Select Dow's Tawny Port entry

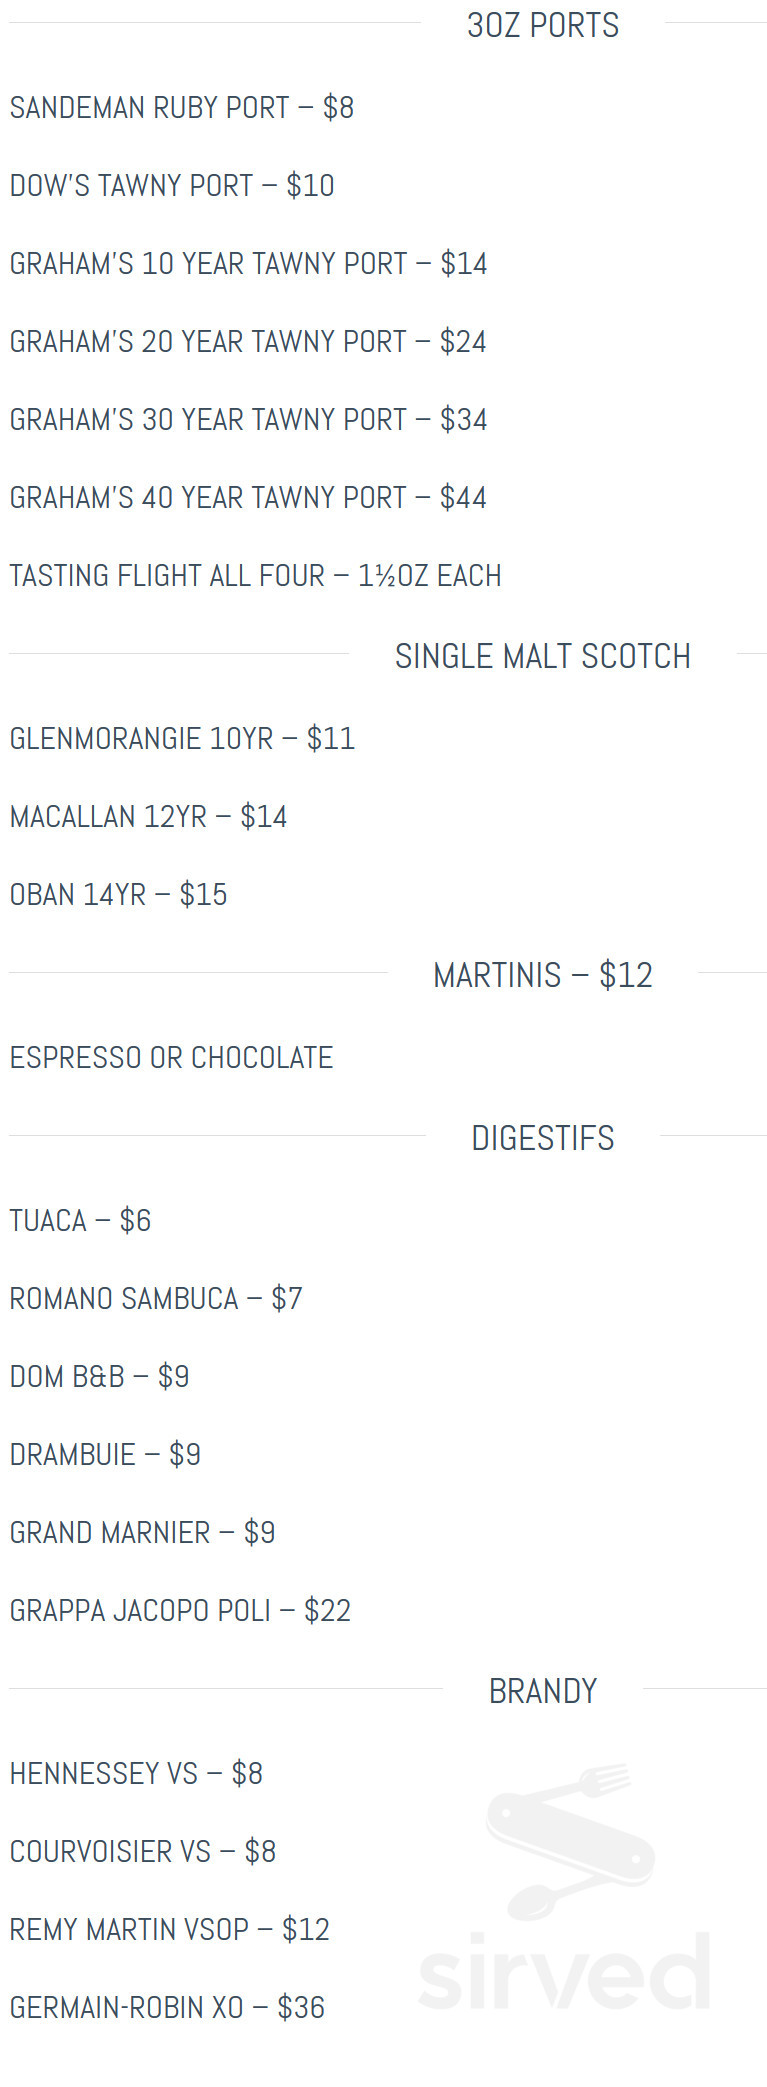pyautogui.click(x=171, y=186)
